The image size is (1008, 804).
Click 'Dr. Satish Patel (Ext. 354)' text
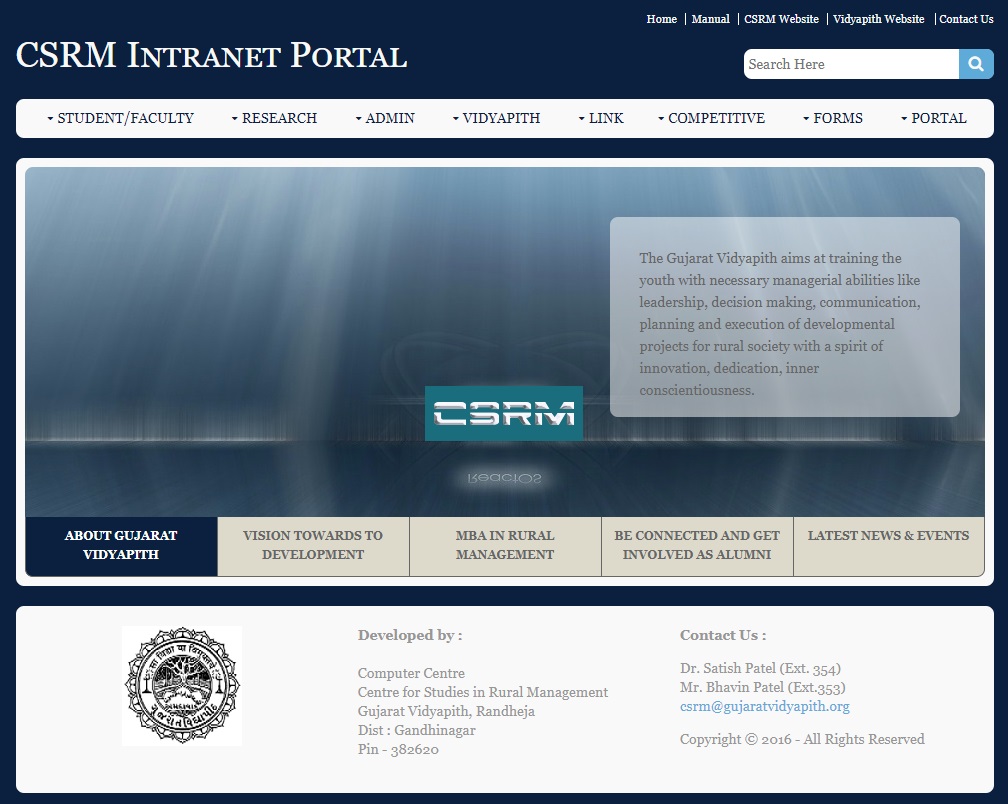[760, 668]
